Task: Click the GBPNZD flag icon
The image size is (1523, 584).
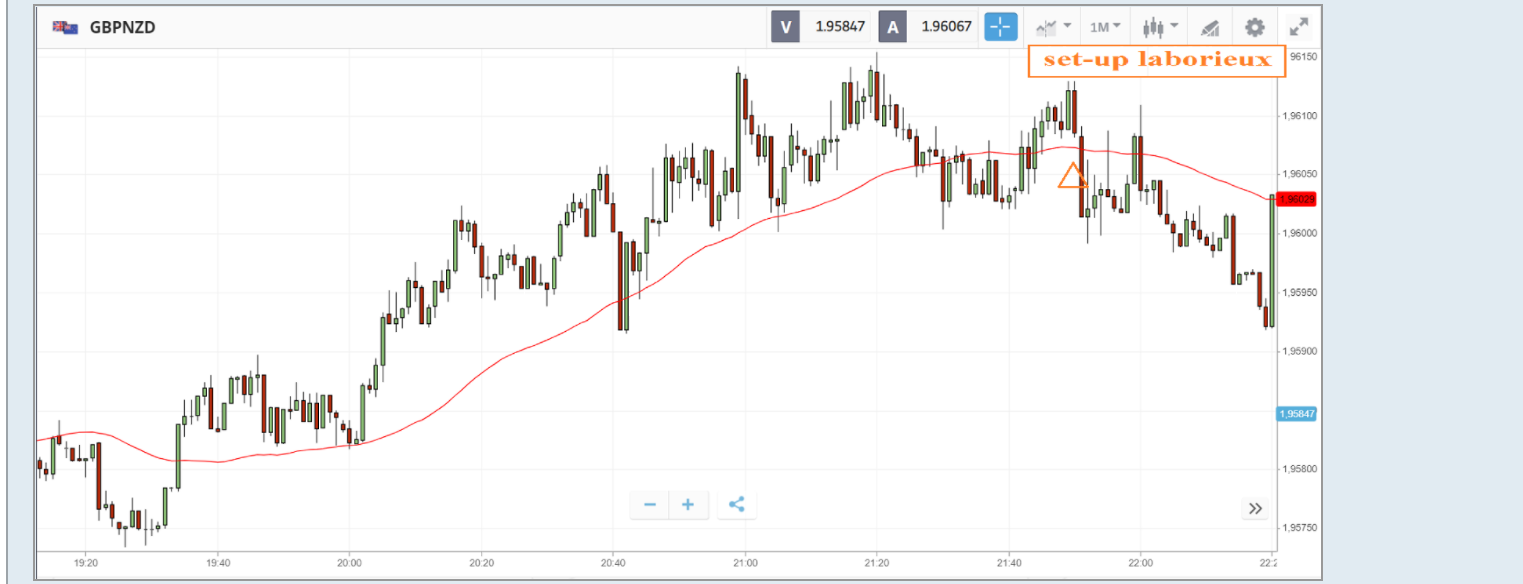Action: 65,27
